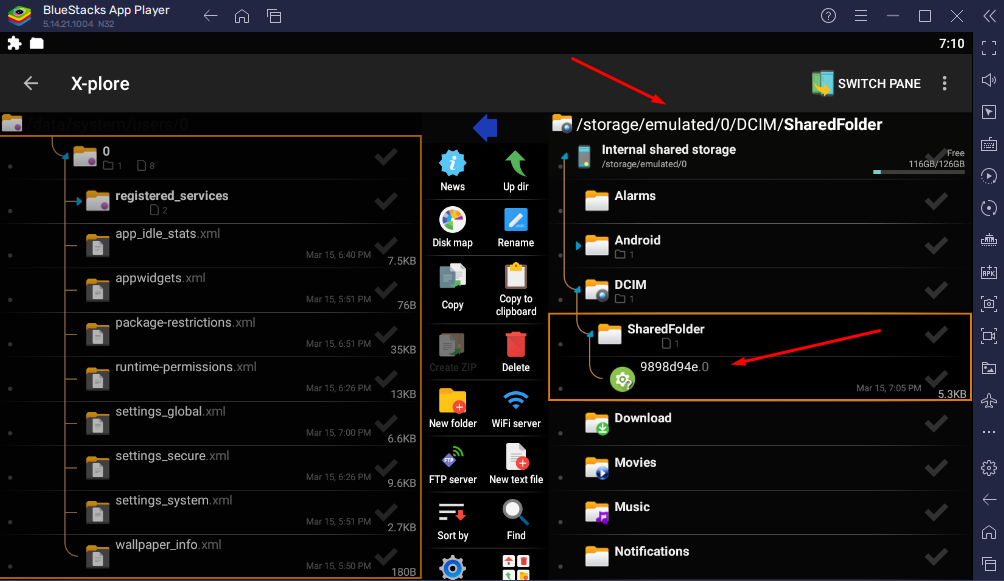This screenshot has height=581, width=1004.
Task: Open BlueStacks settings gear in sidebar
Action: (989, 468)
